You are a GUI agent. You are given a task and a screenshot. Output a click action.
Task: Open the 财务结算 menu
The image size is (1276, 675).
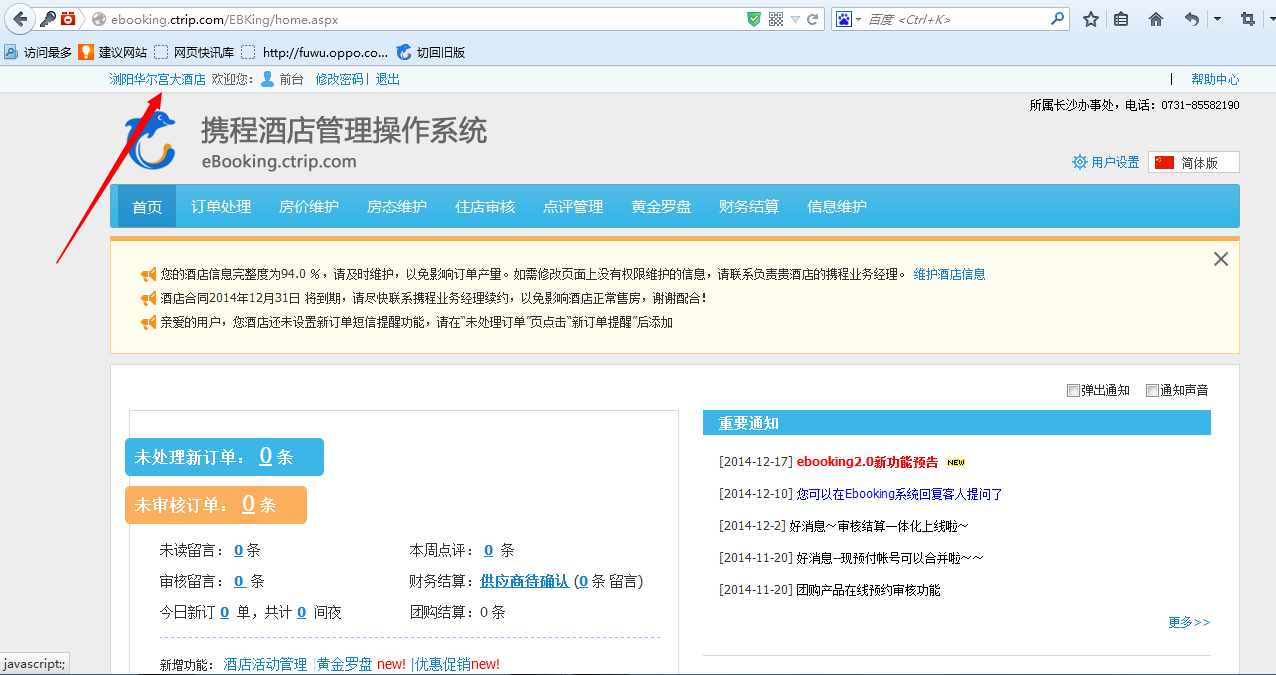(x=749, y=206)
